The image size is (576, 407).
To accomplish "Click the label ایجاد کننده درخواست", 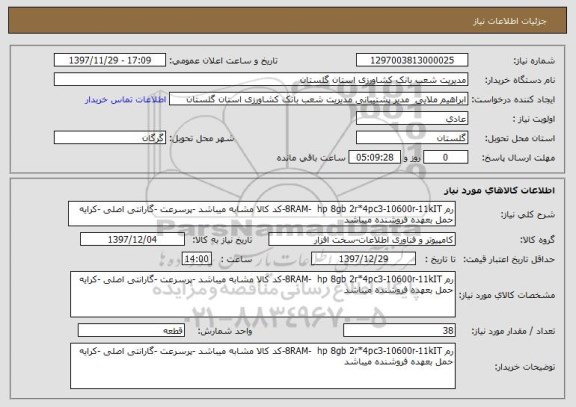I will click(513, 100).
